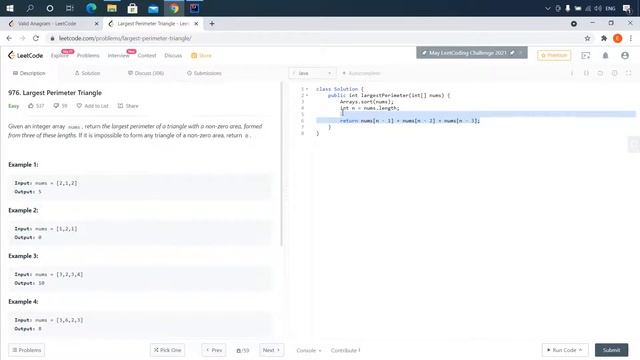Go to the Prev problem
Screen dimensions: 640x360
click(214, 350)
